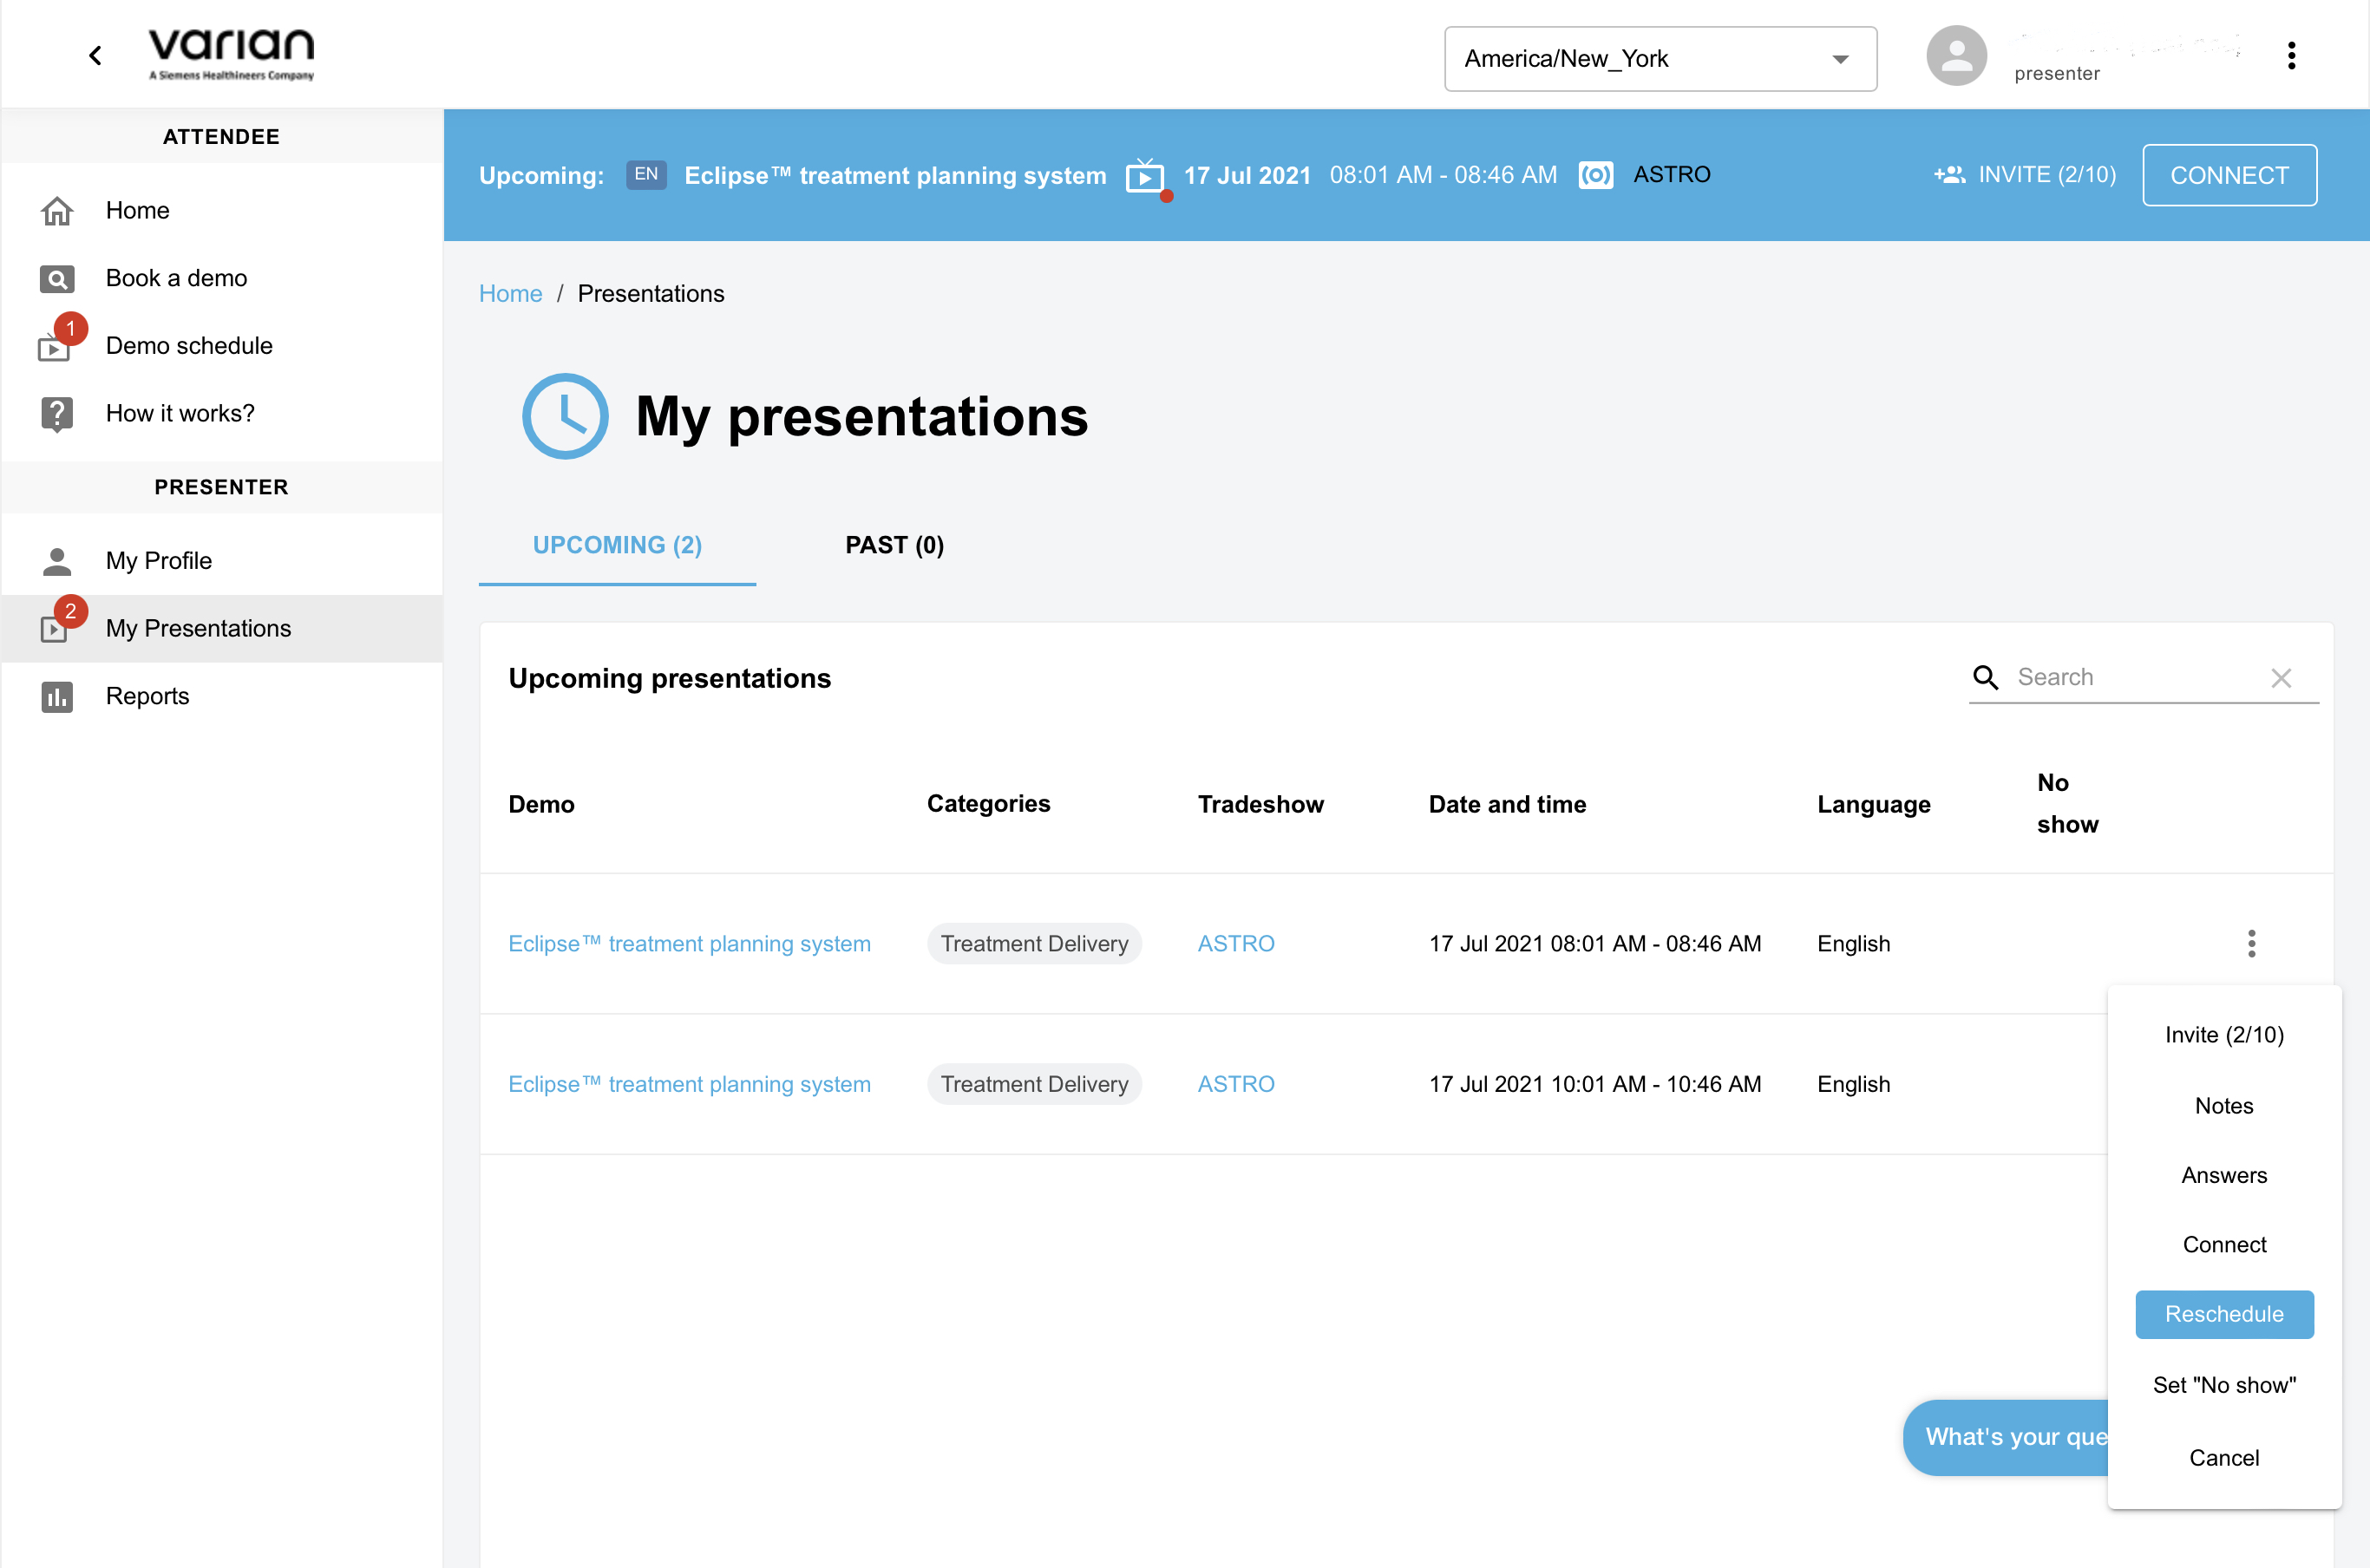The image size is (2370, 1568).
Task: Click the presenter label under the user name
Action: click(x=2056, y=74)
